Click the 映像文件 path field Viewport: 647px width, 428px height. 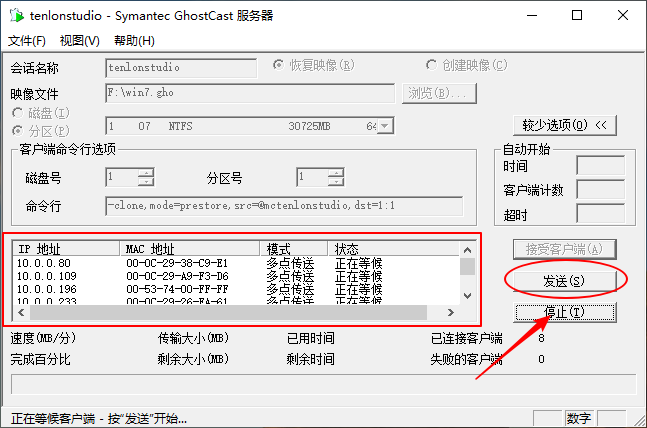250,93
